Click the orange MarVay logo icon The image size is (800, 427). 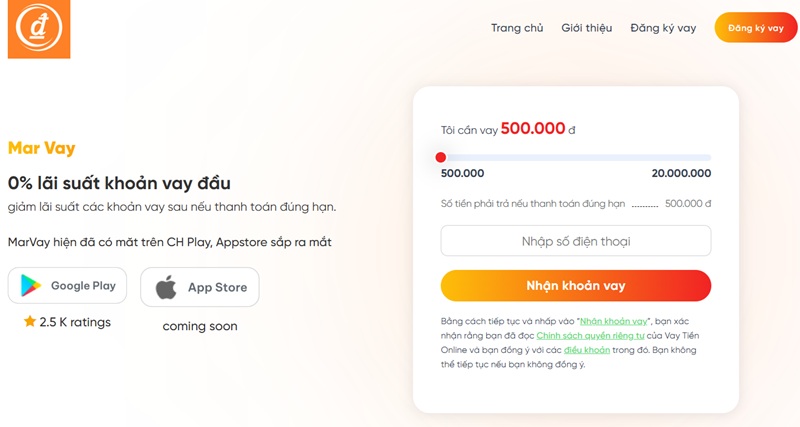(38, 29)
